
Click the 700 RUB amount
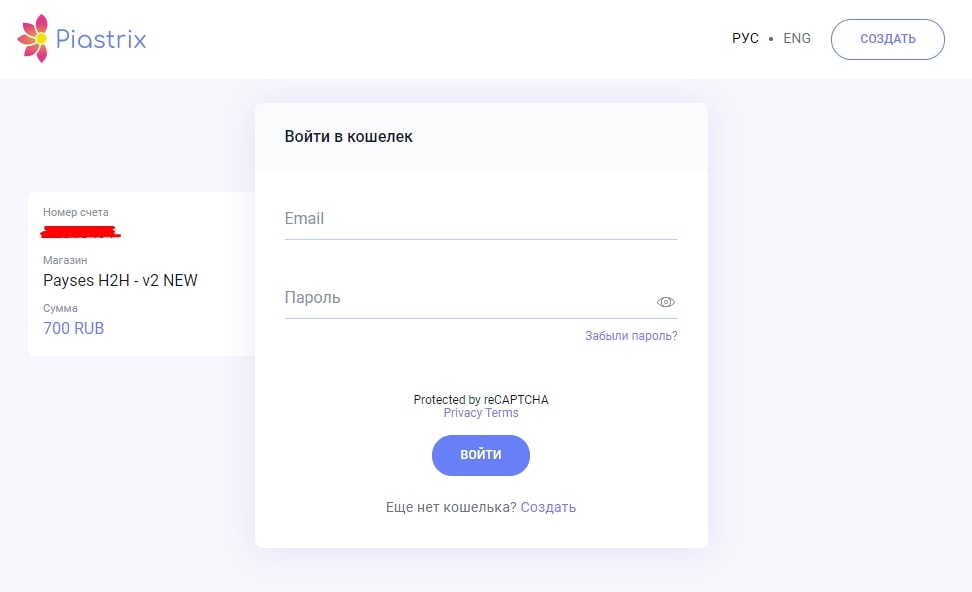click(74, 328)
